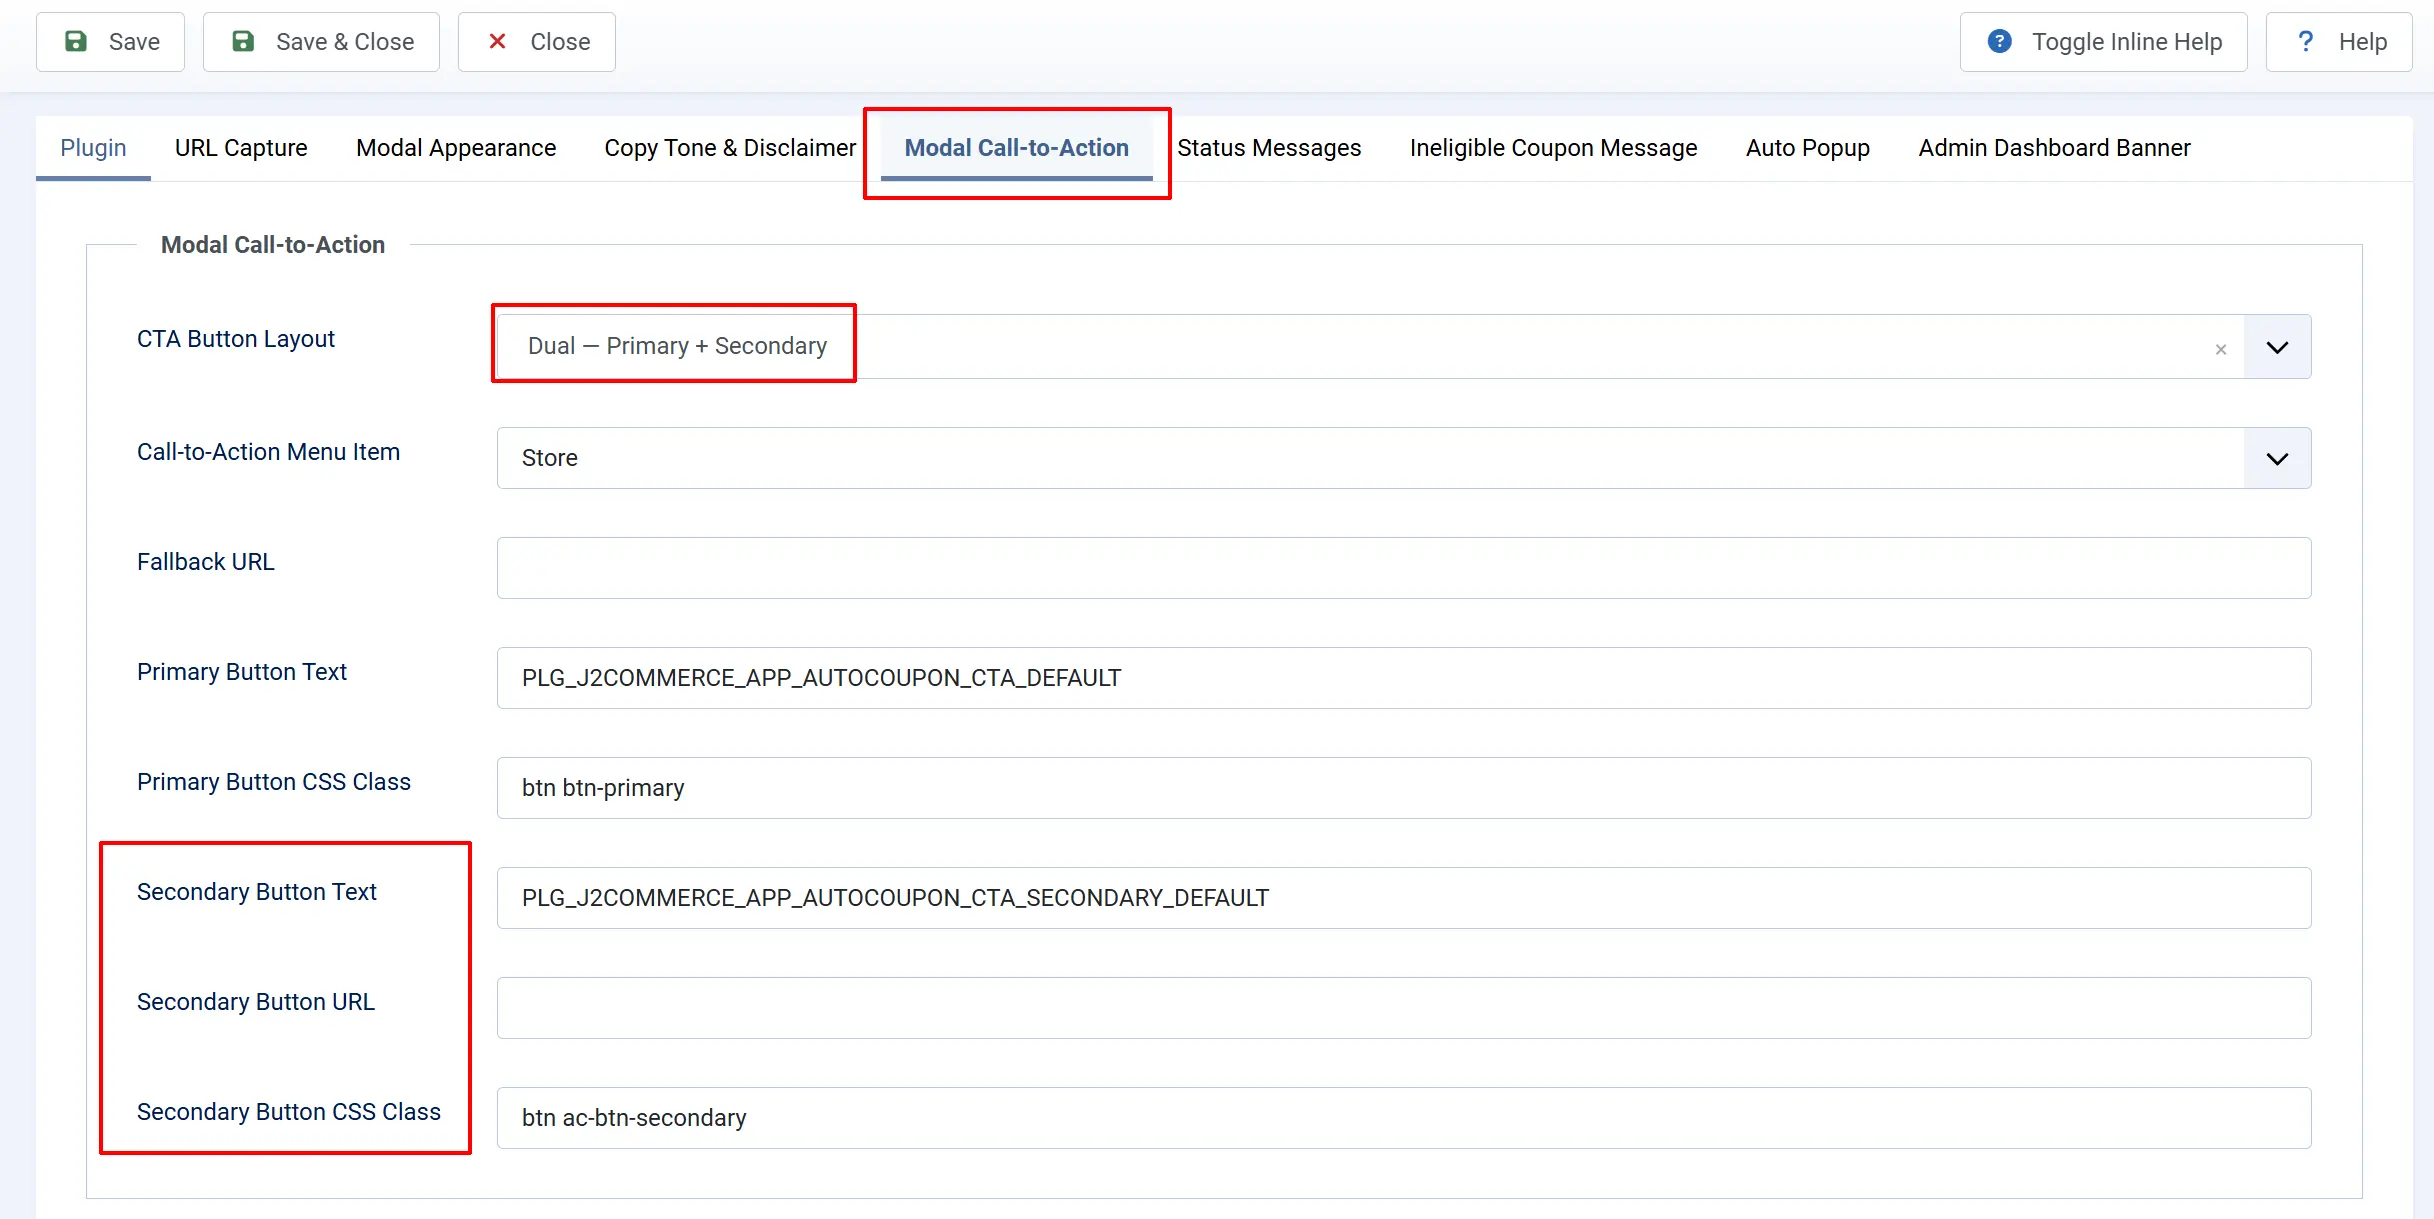Click the Fallback URL input field
This screenshot has height=1219, width=2434.
1404,568
